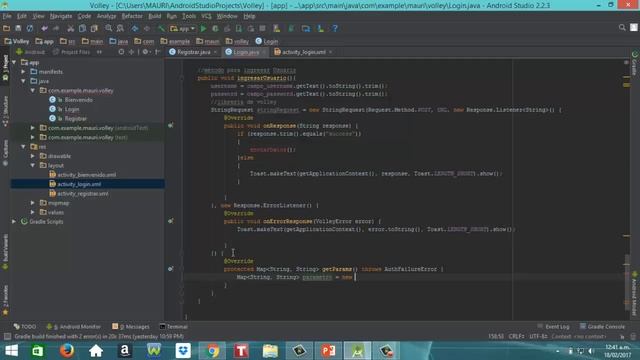Open the Refactor menu

point(132,16)
